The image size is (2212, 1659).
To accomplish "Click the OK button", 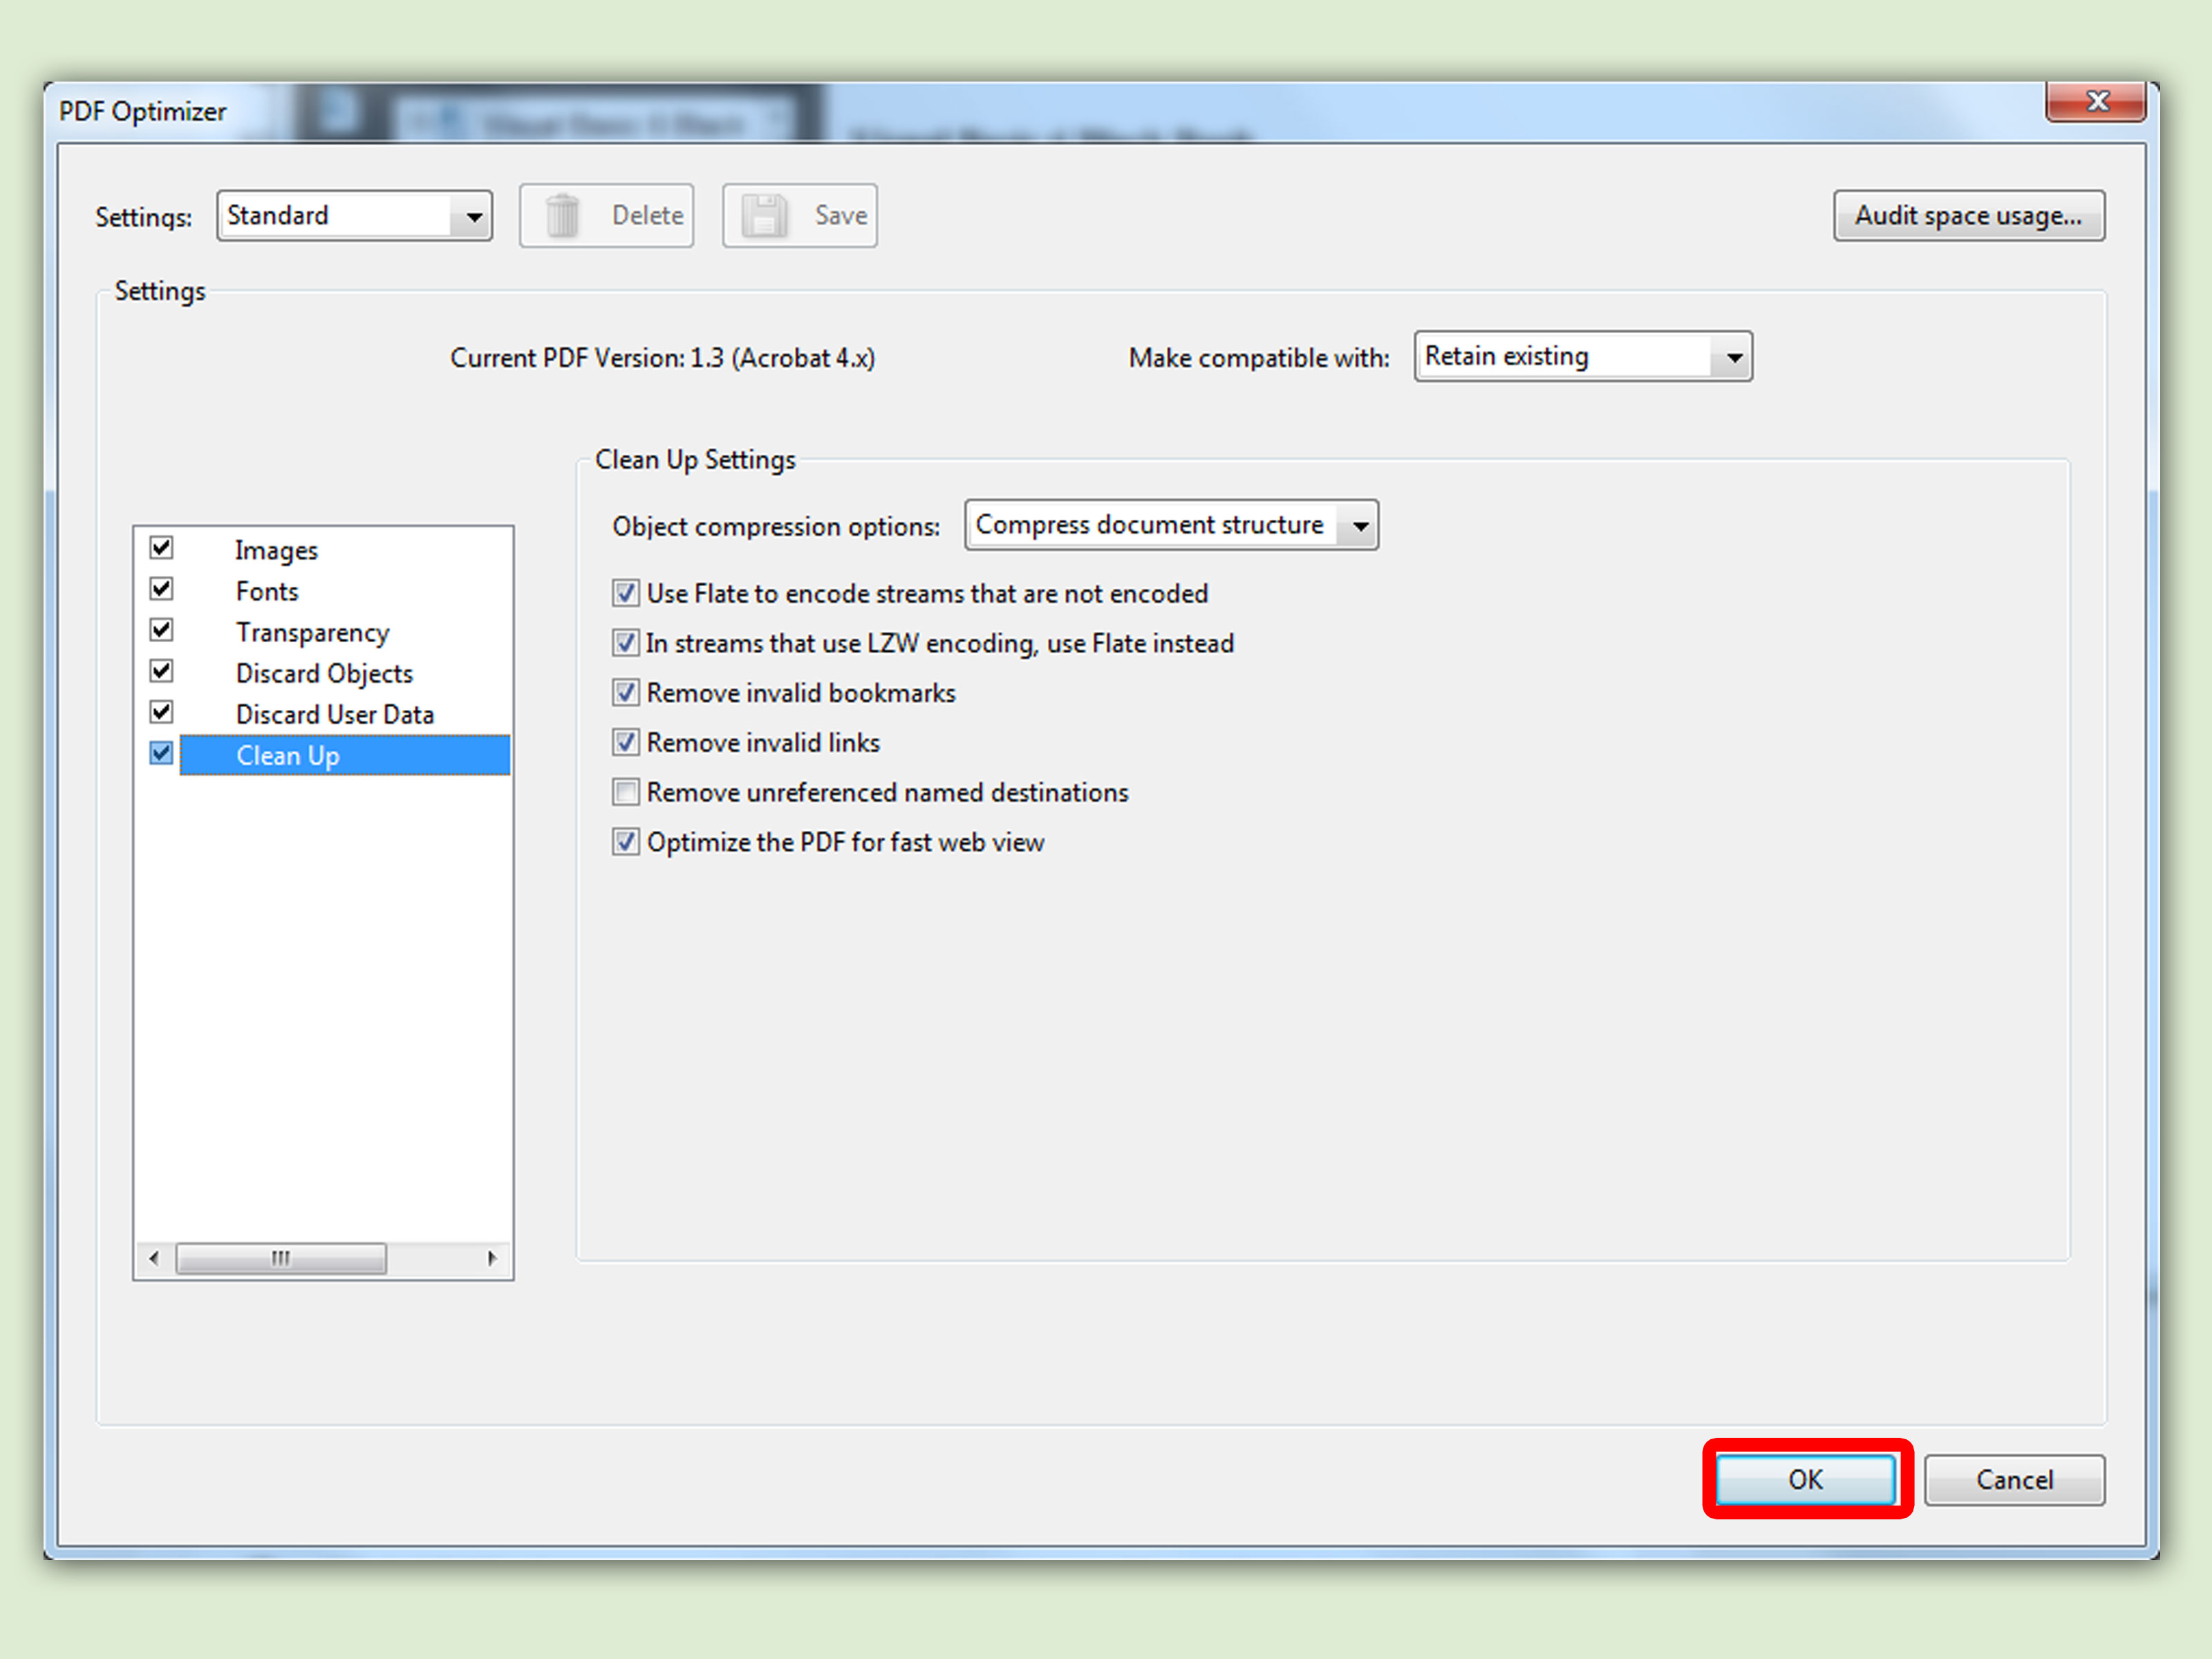I will (1806, 1480).
